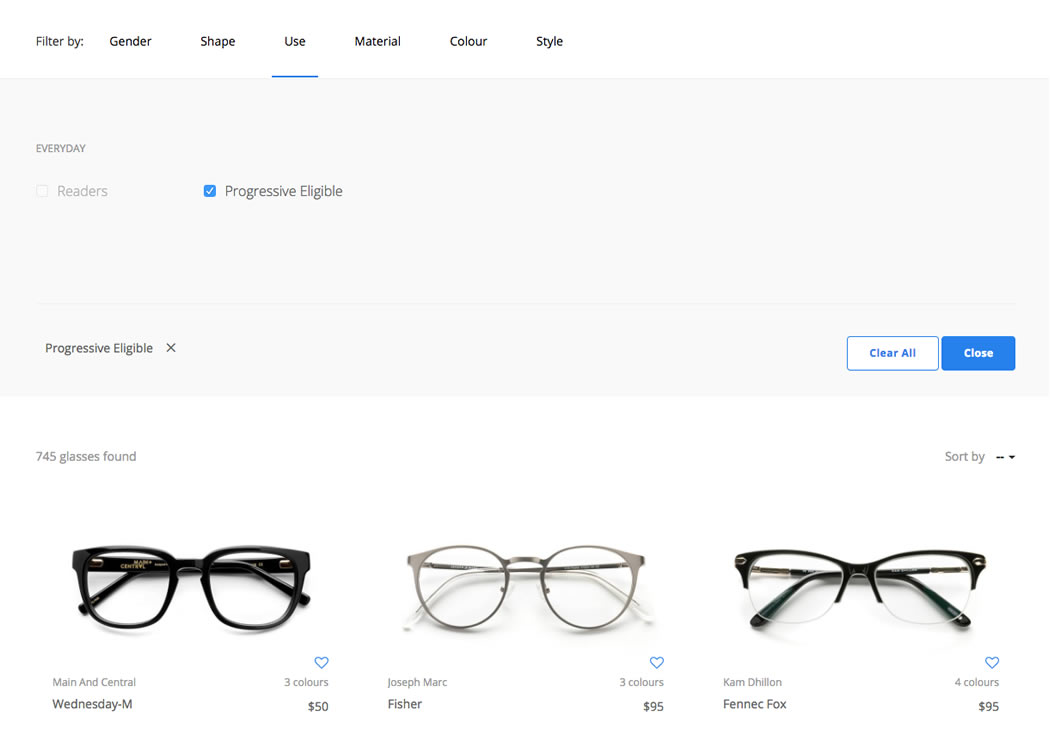Remove the Progressive Eligible filter chip
Image resolution: width=1050 pixels, height=750 pixels.
(170, 347)
